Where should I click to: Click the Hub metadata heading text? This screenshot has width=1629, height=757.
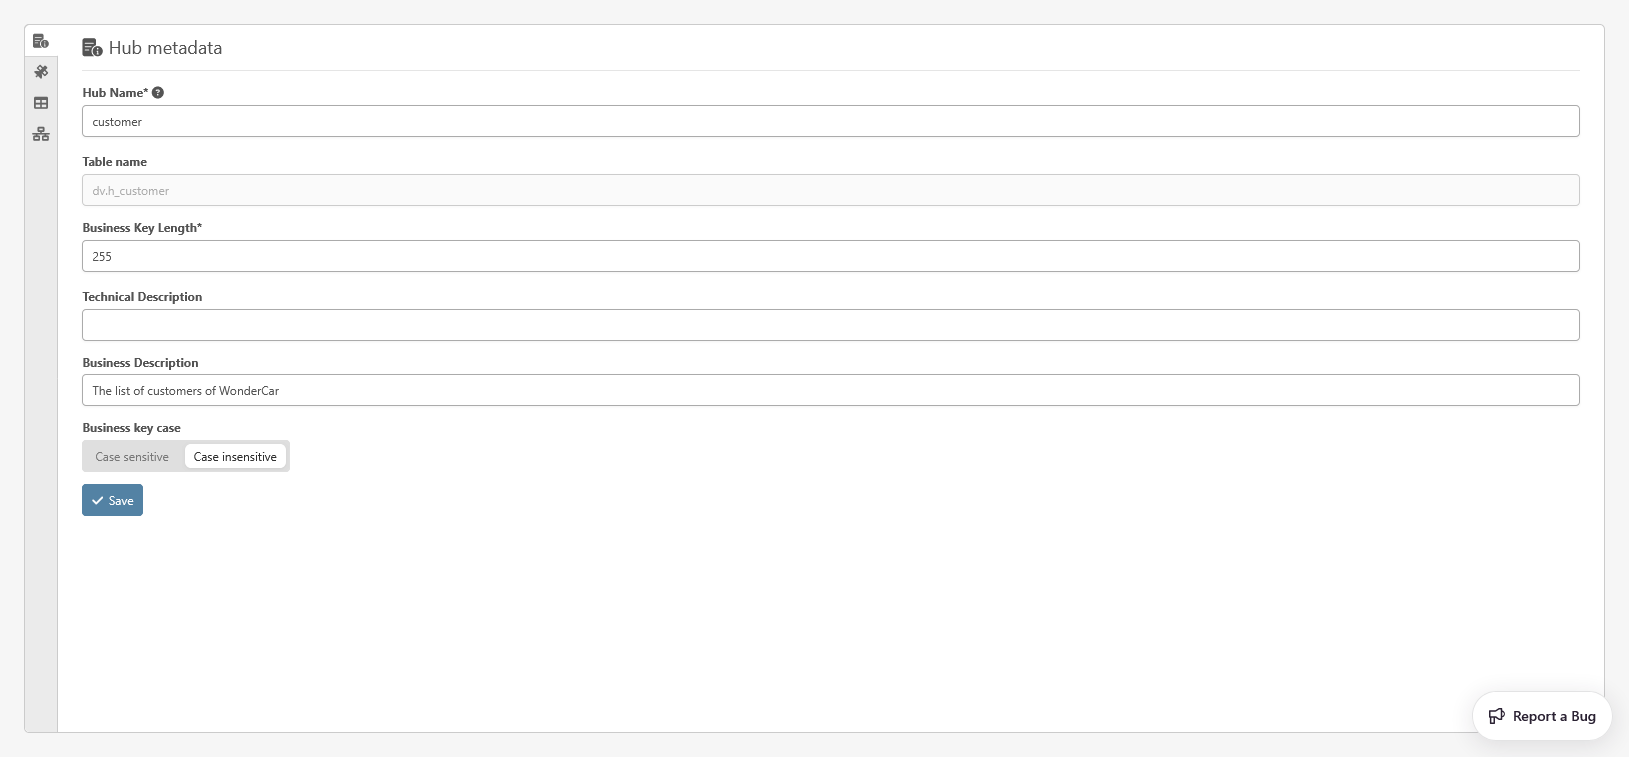coord(166,48)
